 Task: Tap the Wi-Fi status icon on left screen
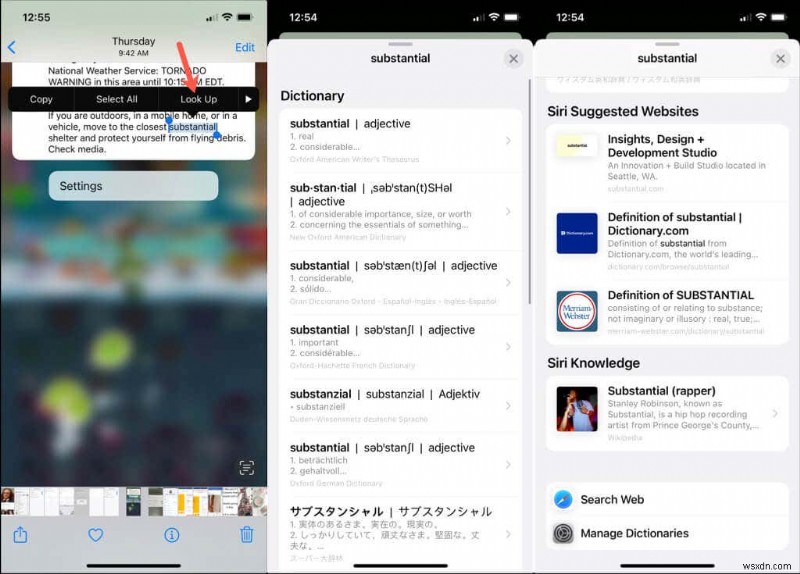point(227,17)
